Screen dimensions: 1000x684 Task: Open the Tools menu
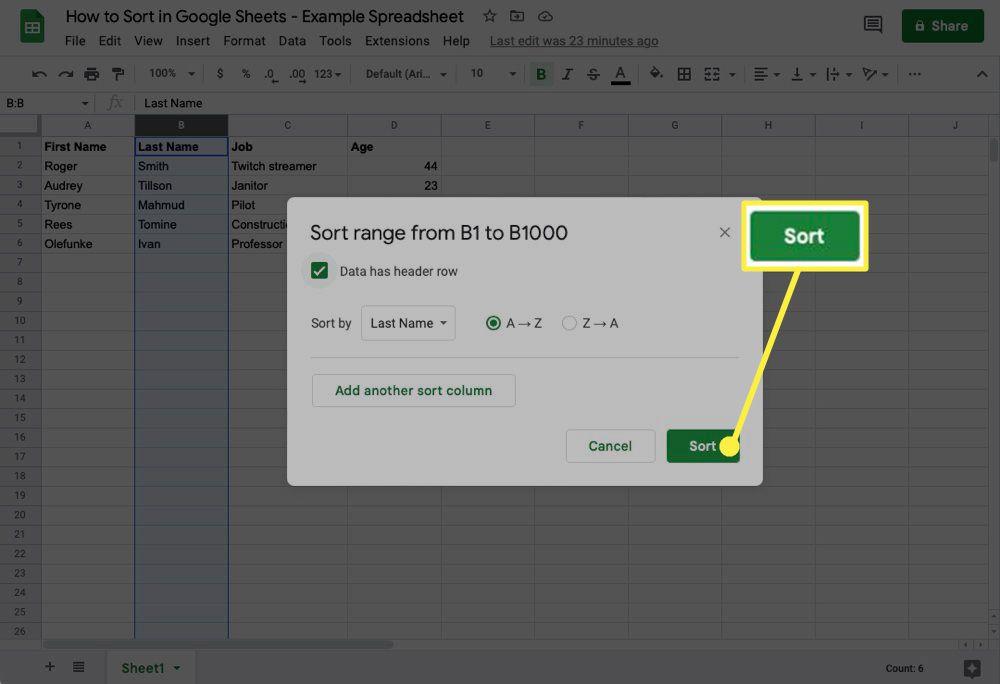point(335,41)
